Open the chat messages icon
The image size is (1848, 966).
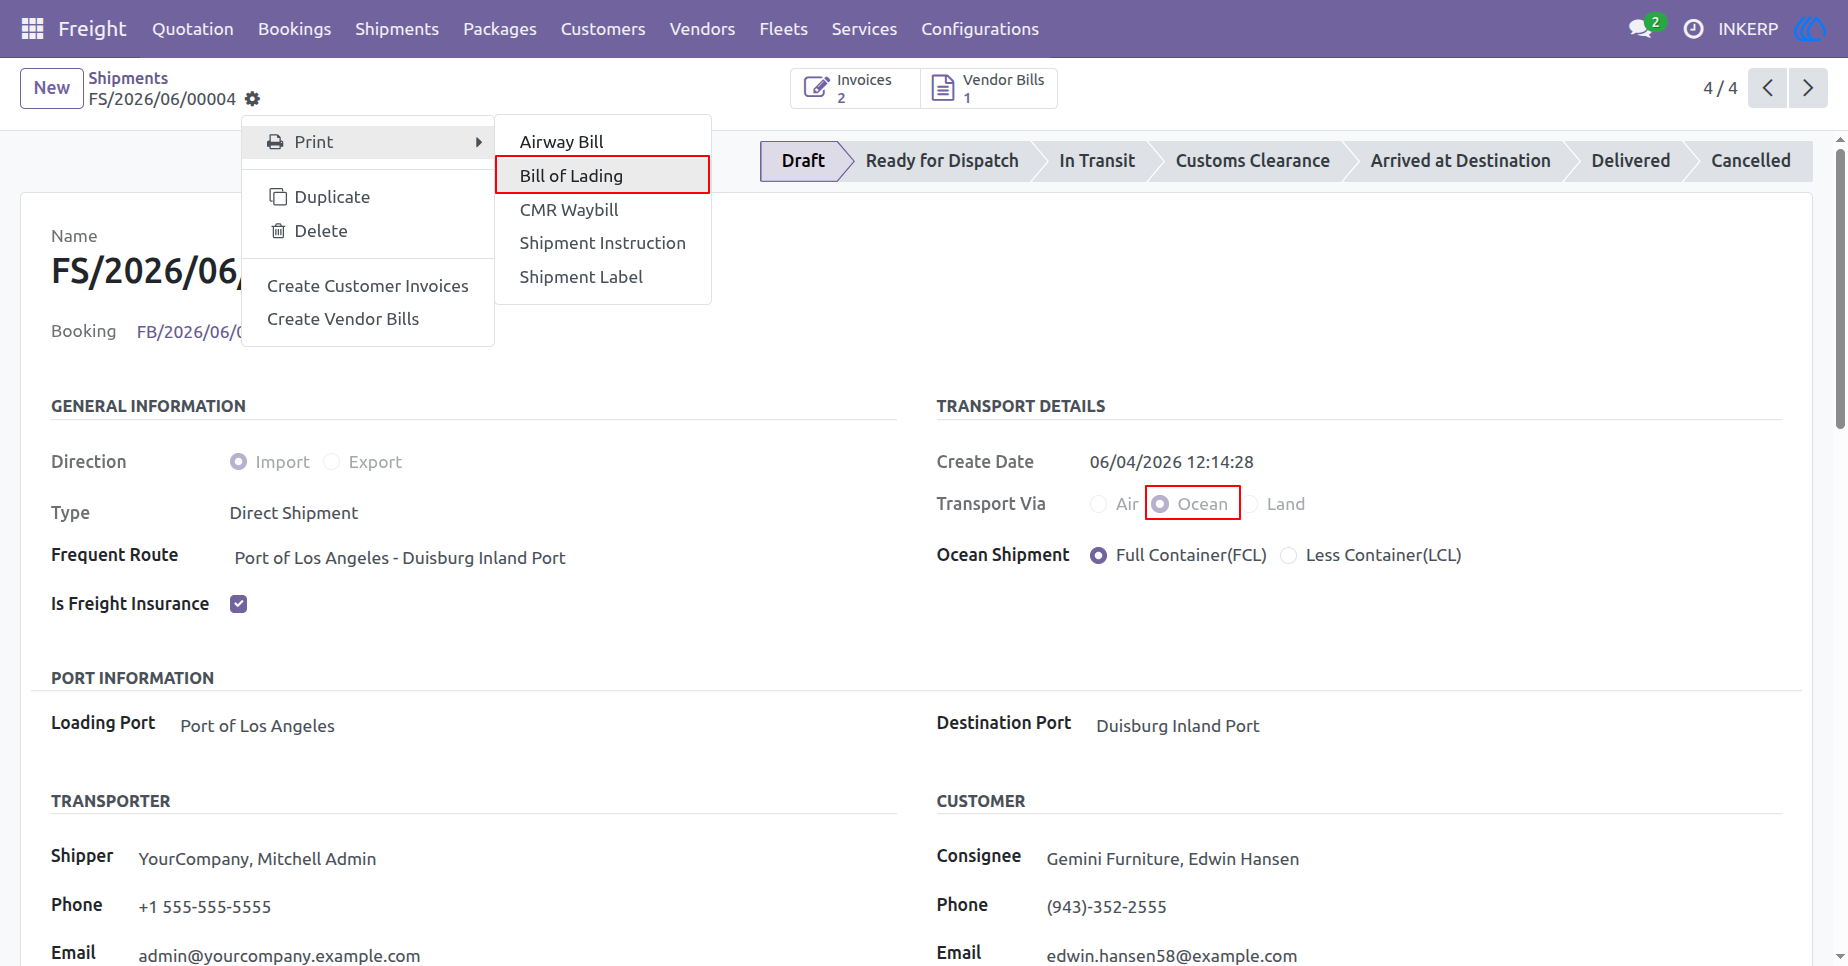1640,29
